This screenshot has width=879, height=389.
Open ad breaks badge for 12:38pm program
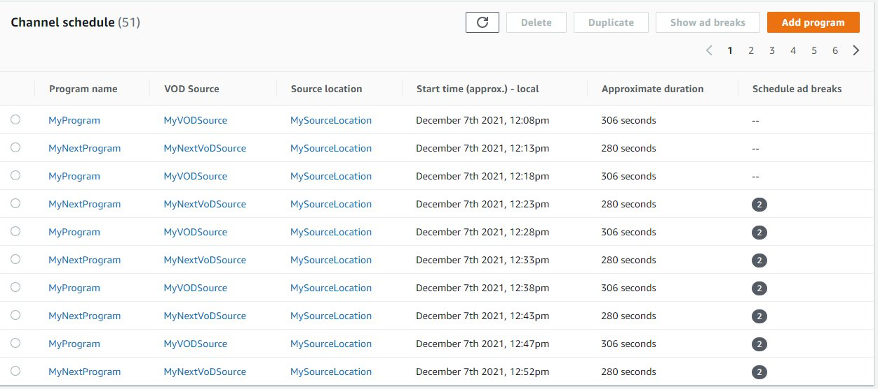[759, 289]
